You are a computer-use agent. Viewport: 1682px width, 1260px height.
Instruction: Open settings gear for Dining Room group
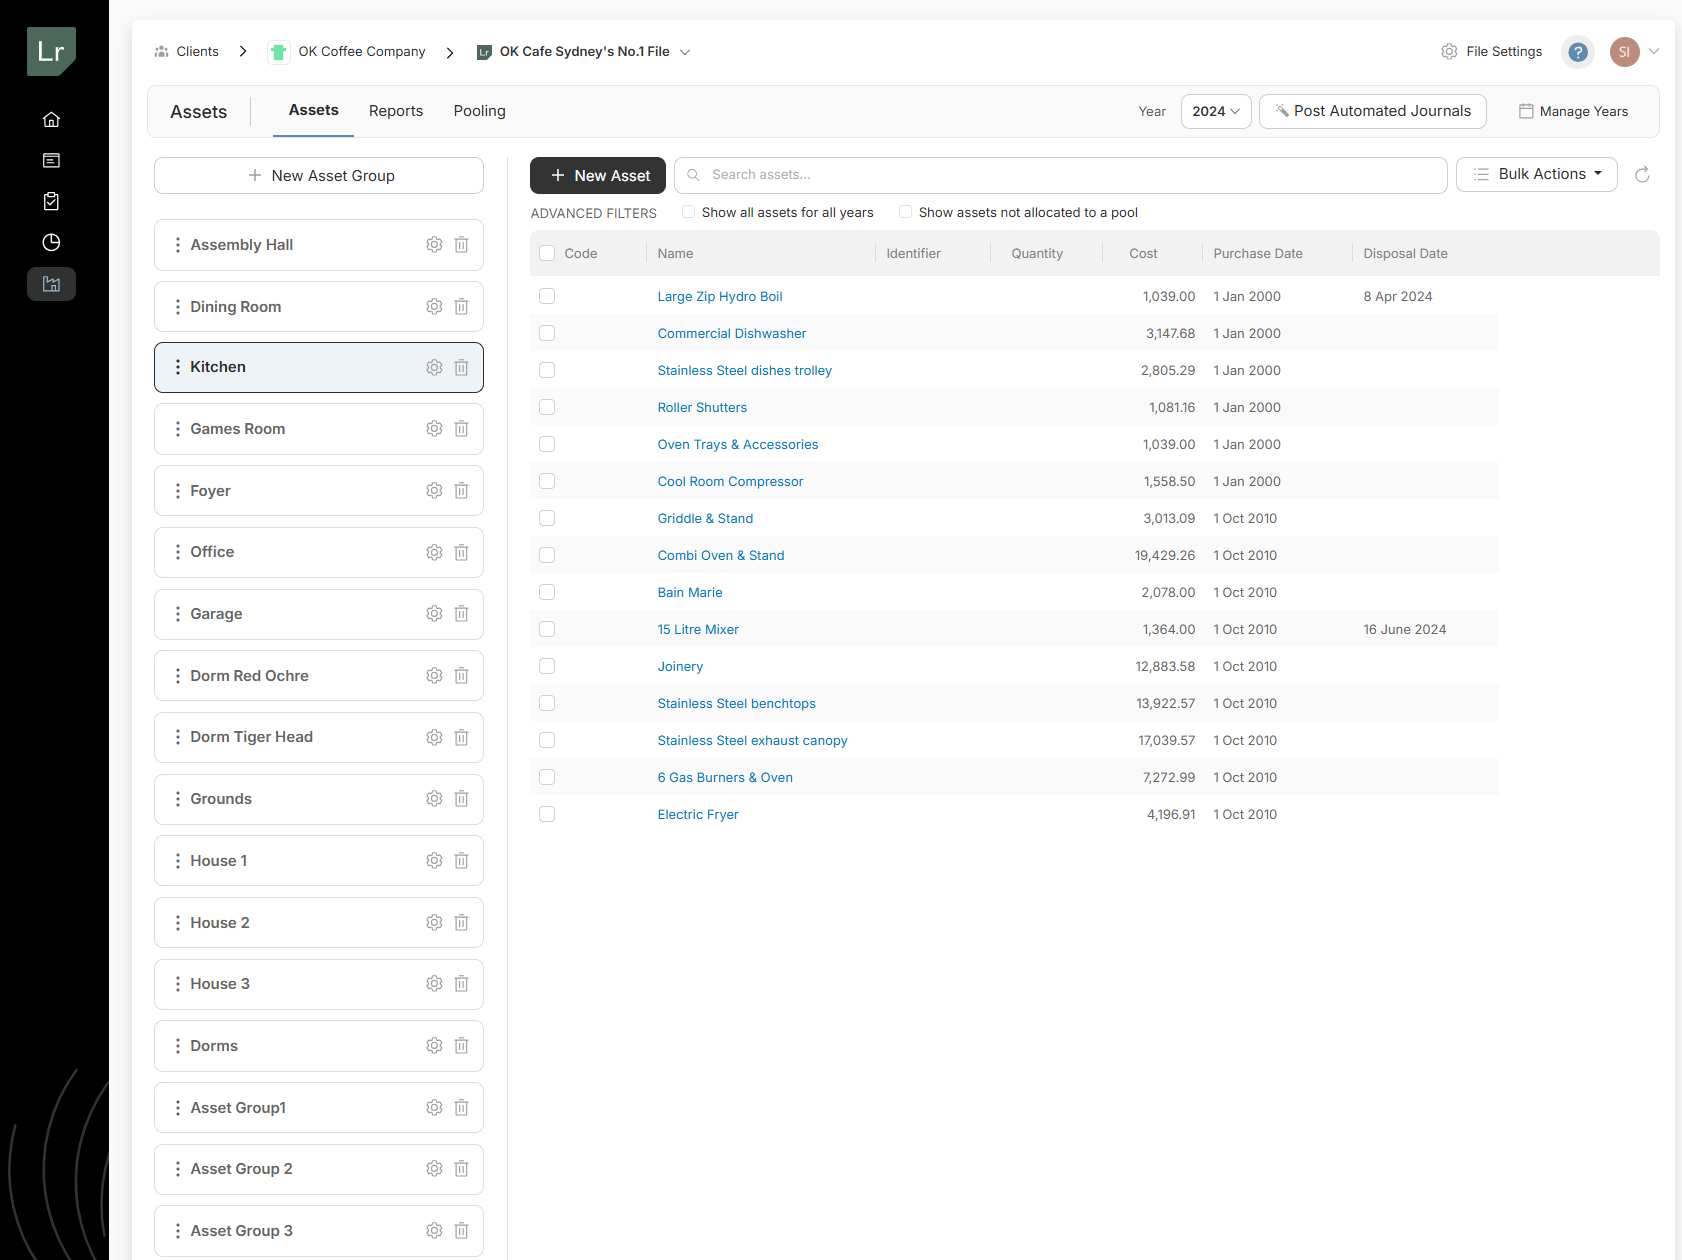point(434,307)
